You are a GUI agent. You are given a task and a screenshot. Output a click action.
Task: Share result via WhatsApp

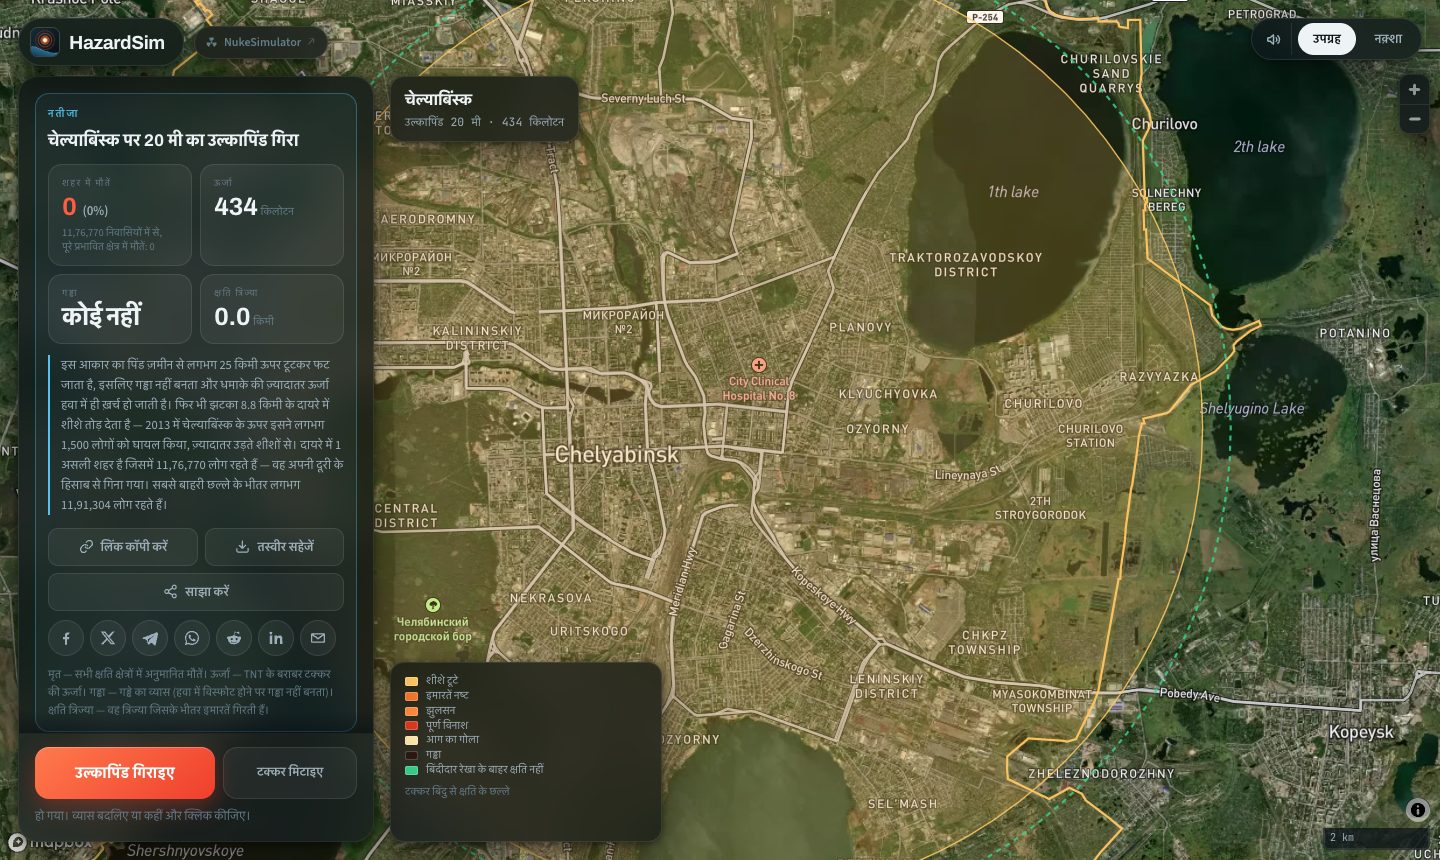pyautogui.click(x=192, y=638)
